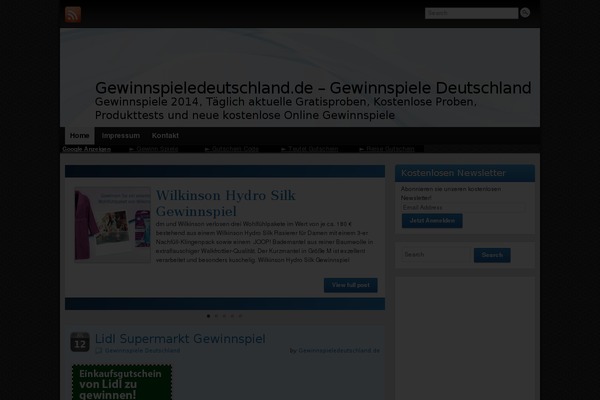Focus the newsletter Email Address field

463,207
